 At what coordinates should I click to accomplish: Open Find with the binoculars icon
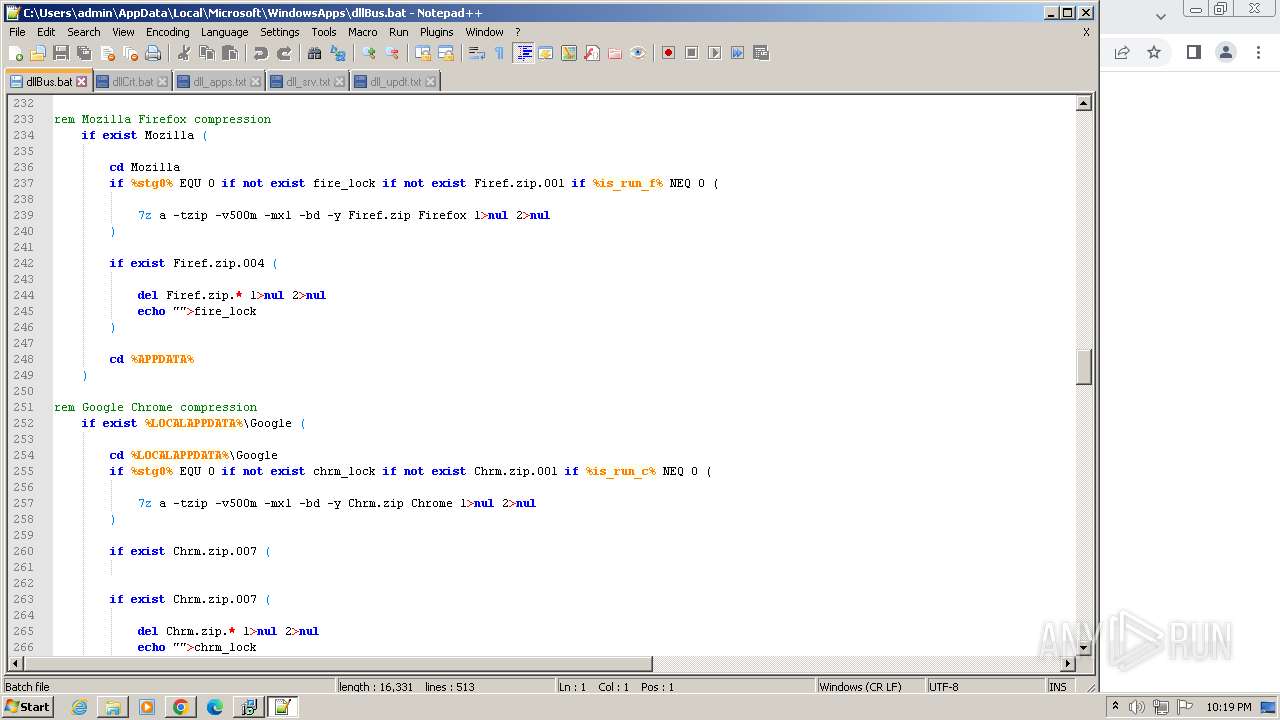point(315,53)
